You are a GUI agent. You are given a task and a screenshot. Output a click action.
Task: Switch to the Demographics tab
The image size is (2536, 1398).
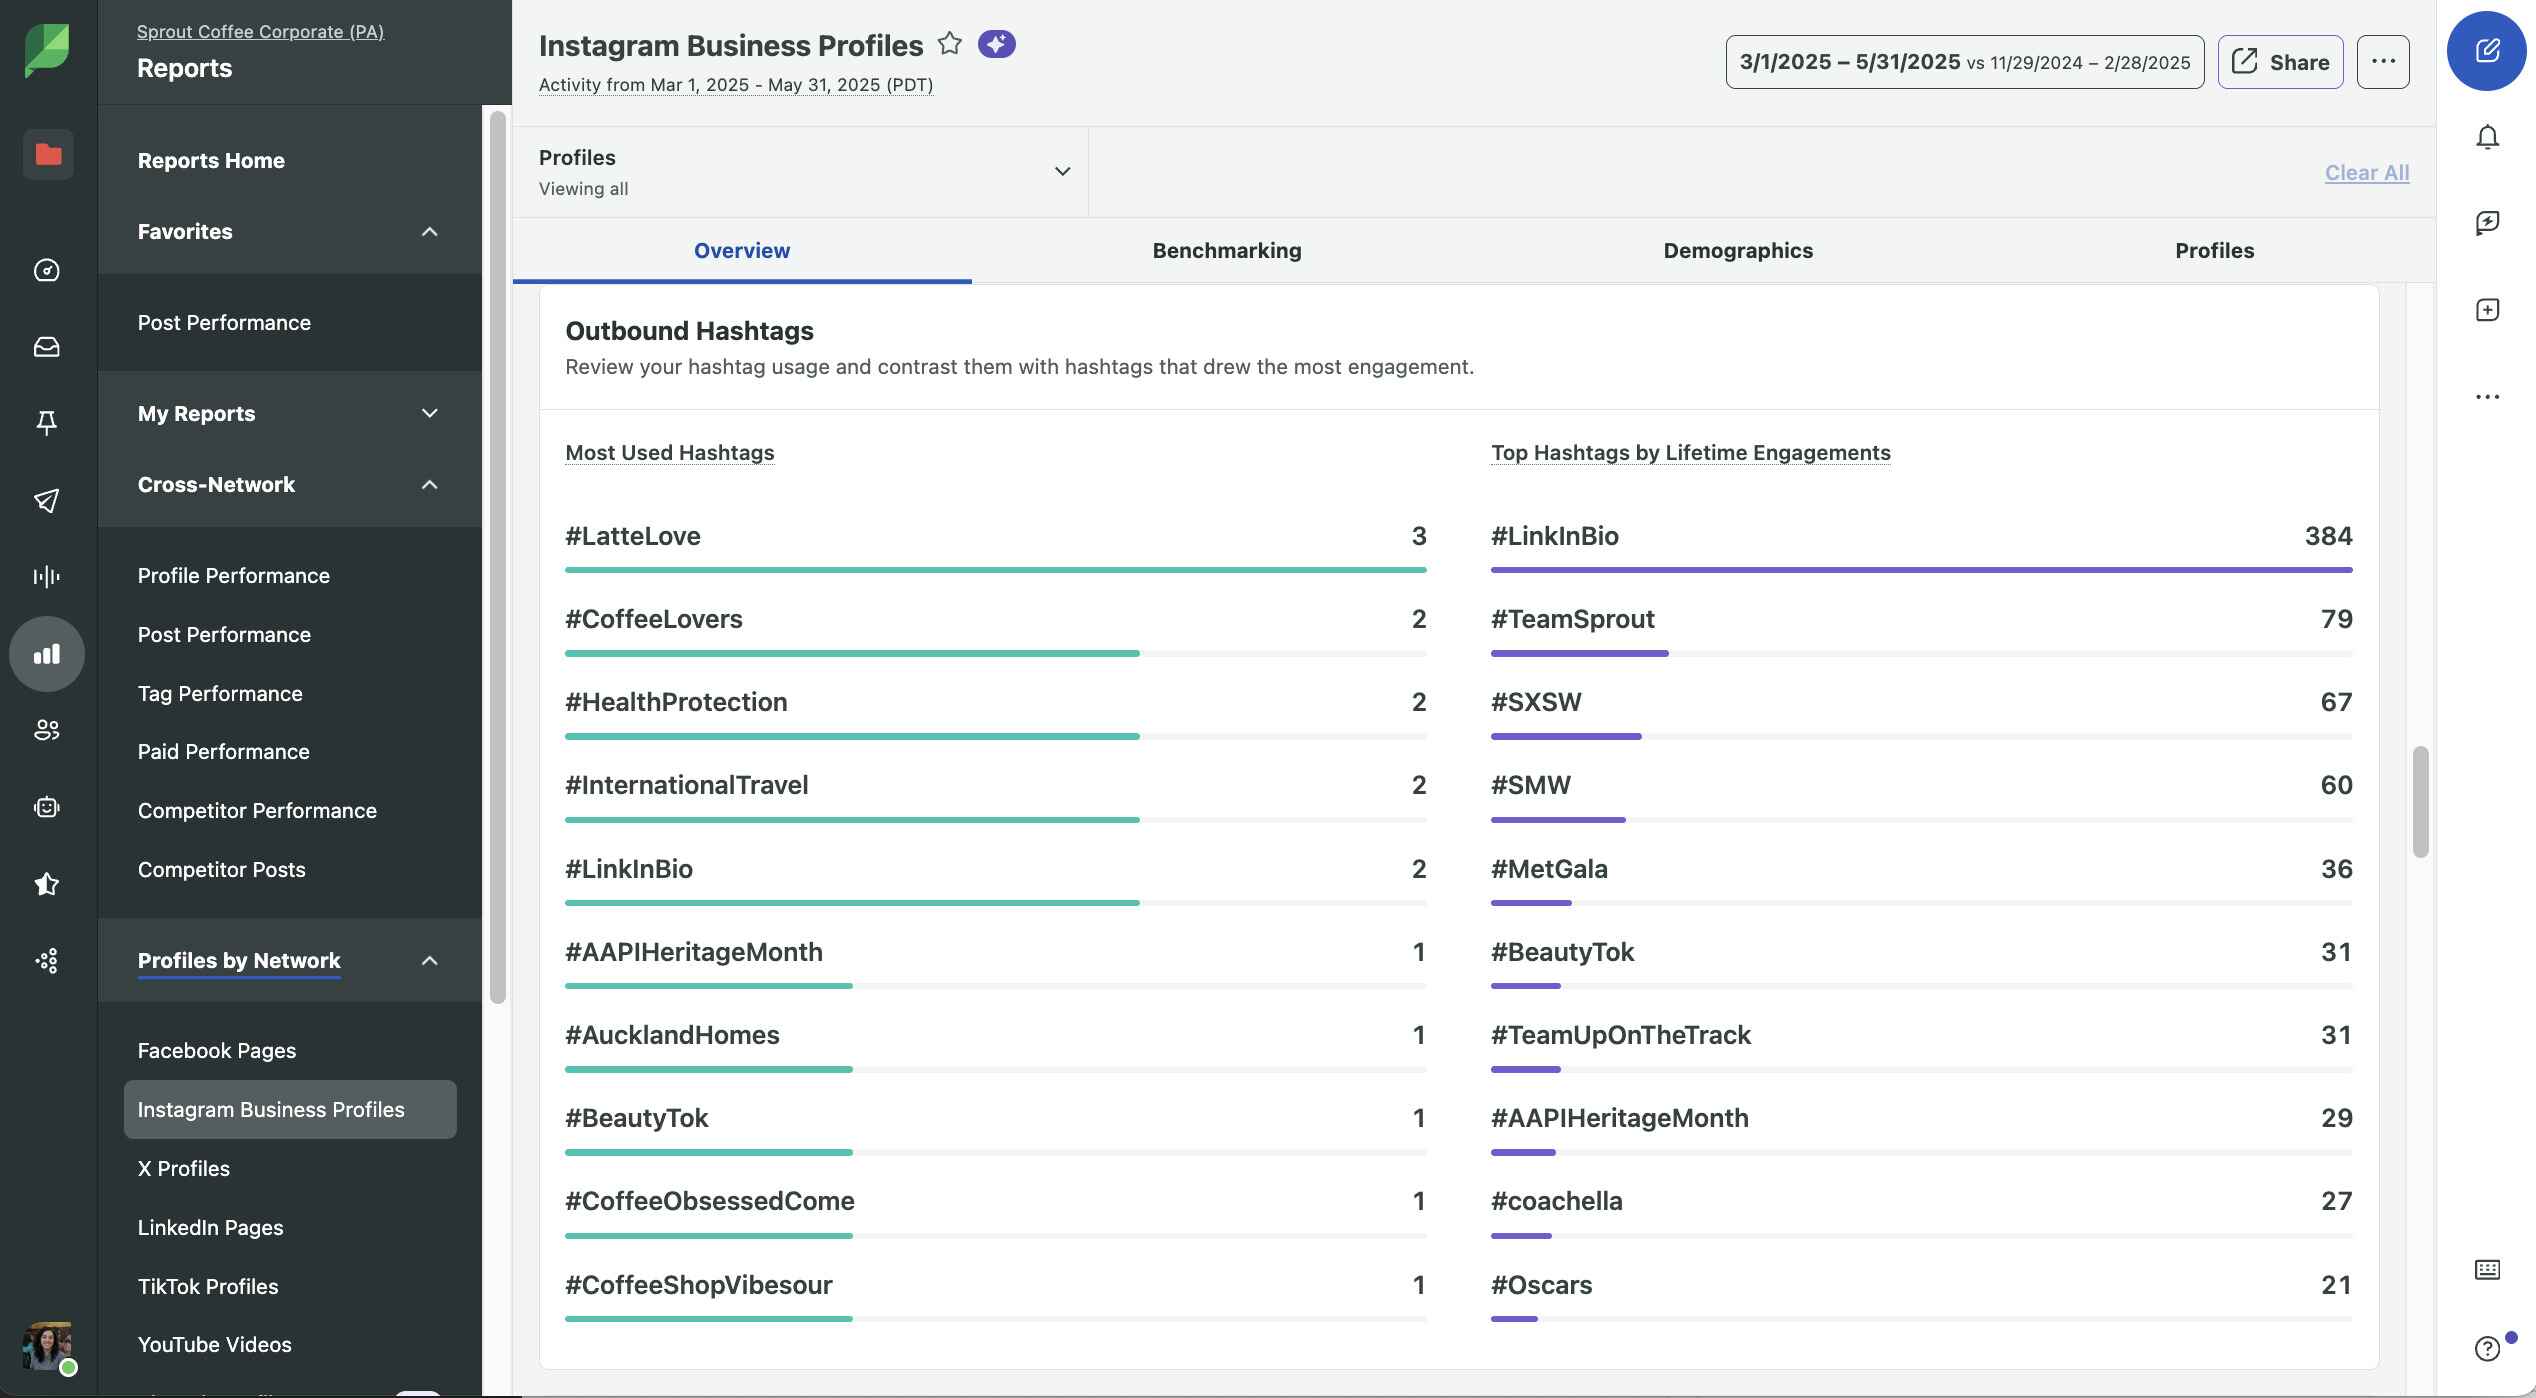pos(1738,250)
